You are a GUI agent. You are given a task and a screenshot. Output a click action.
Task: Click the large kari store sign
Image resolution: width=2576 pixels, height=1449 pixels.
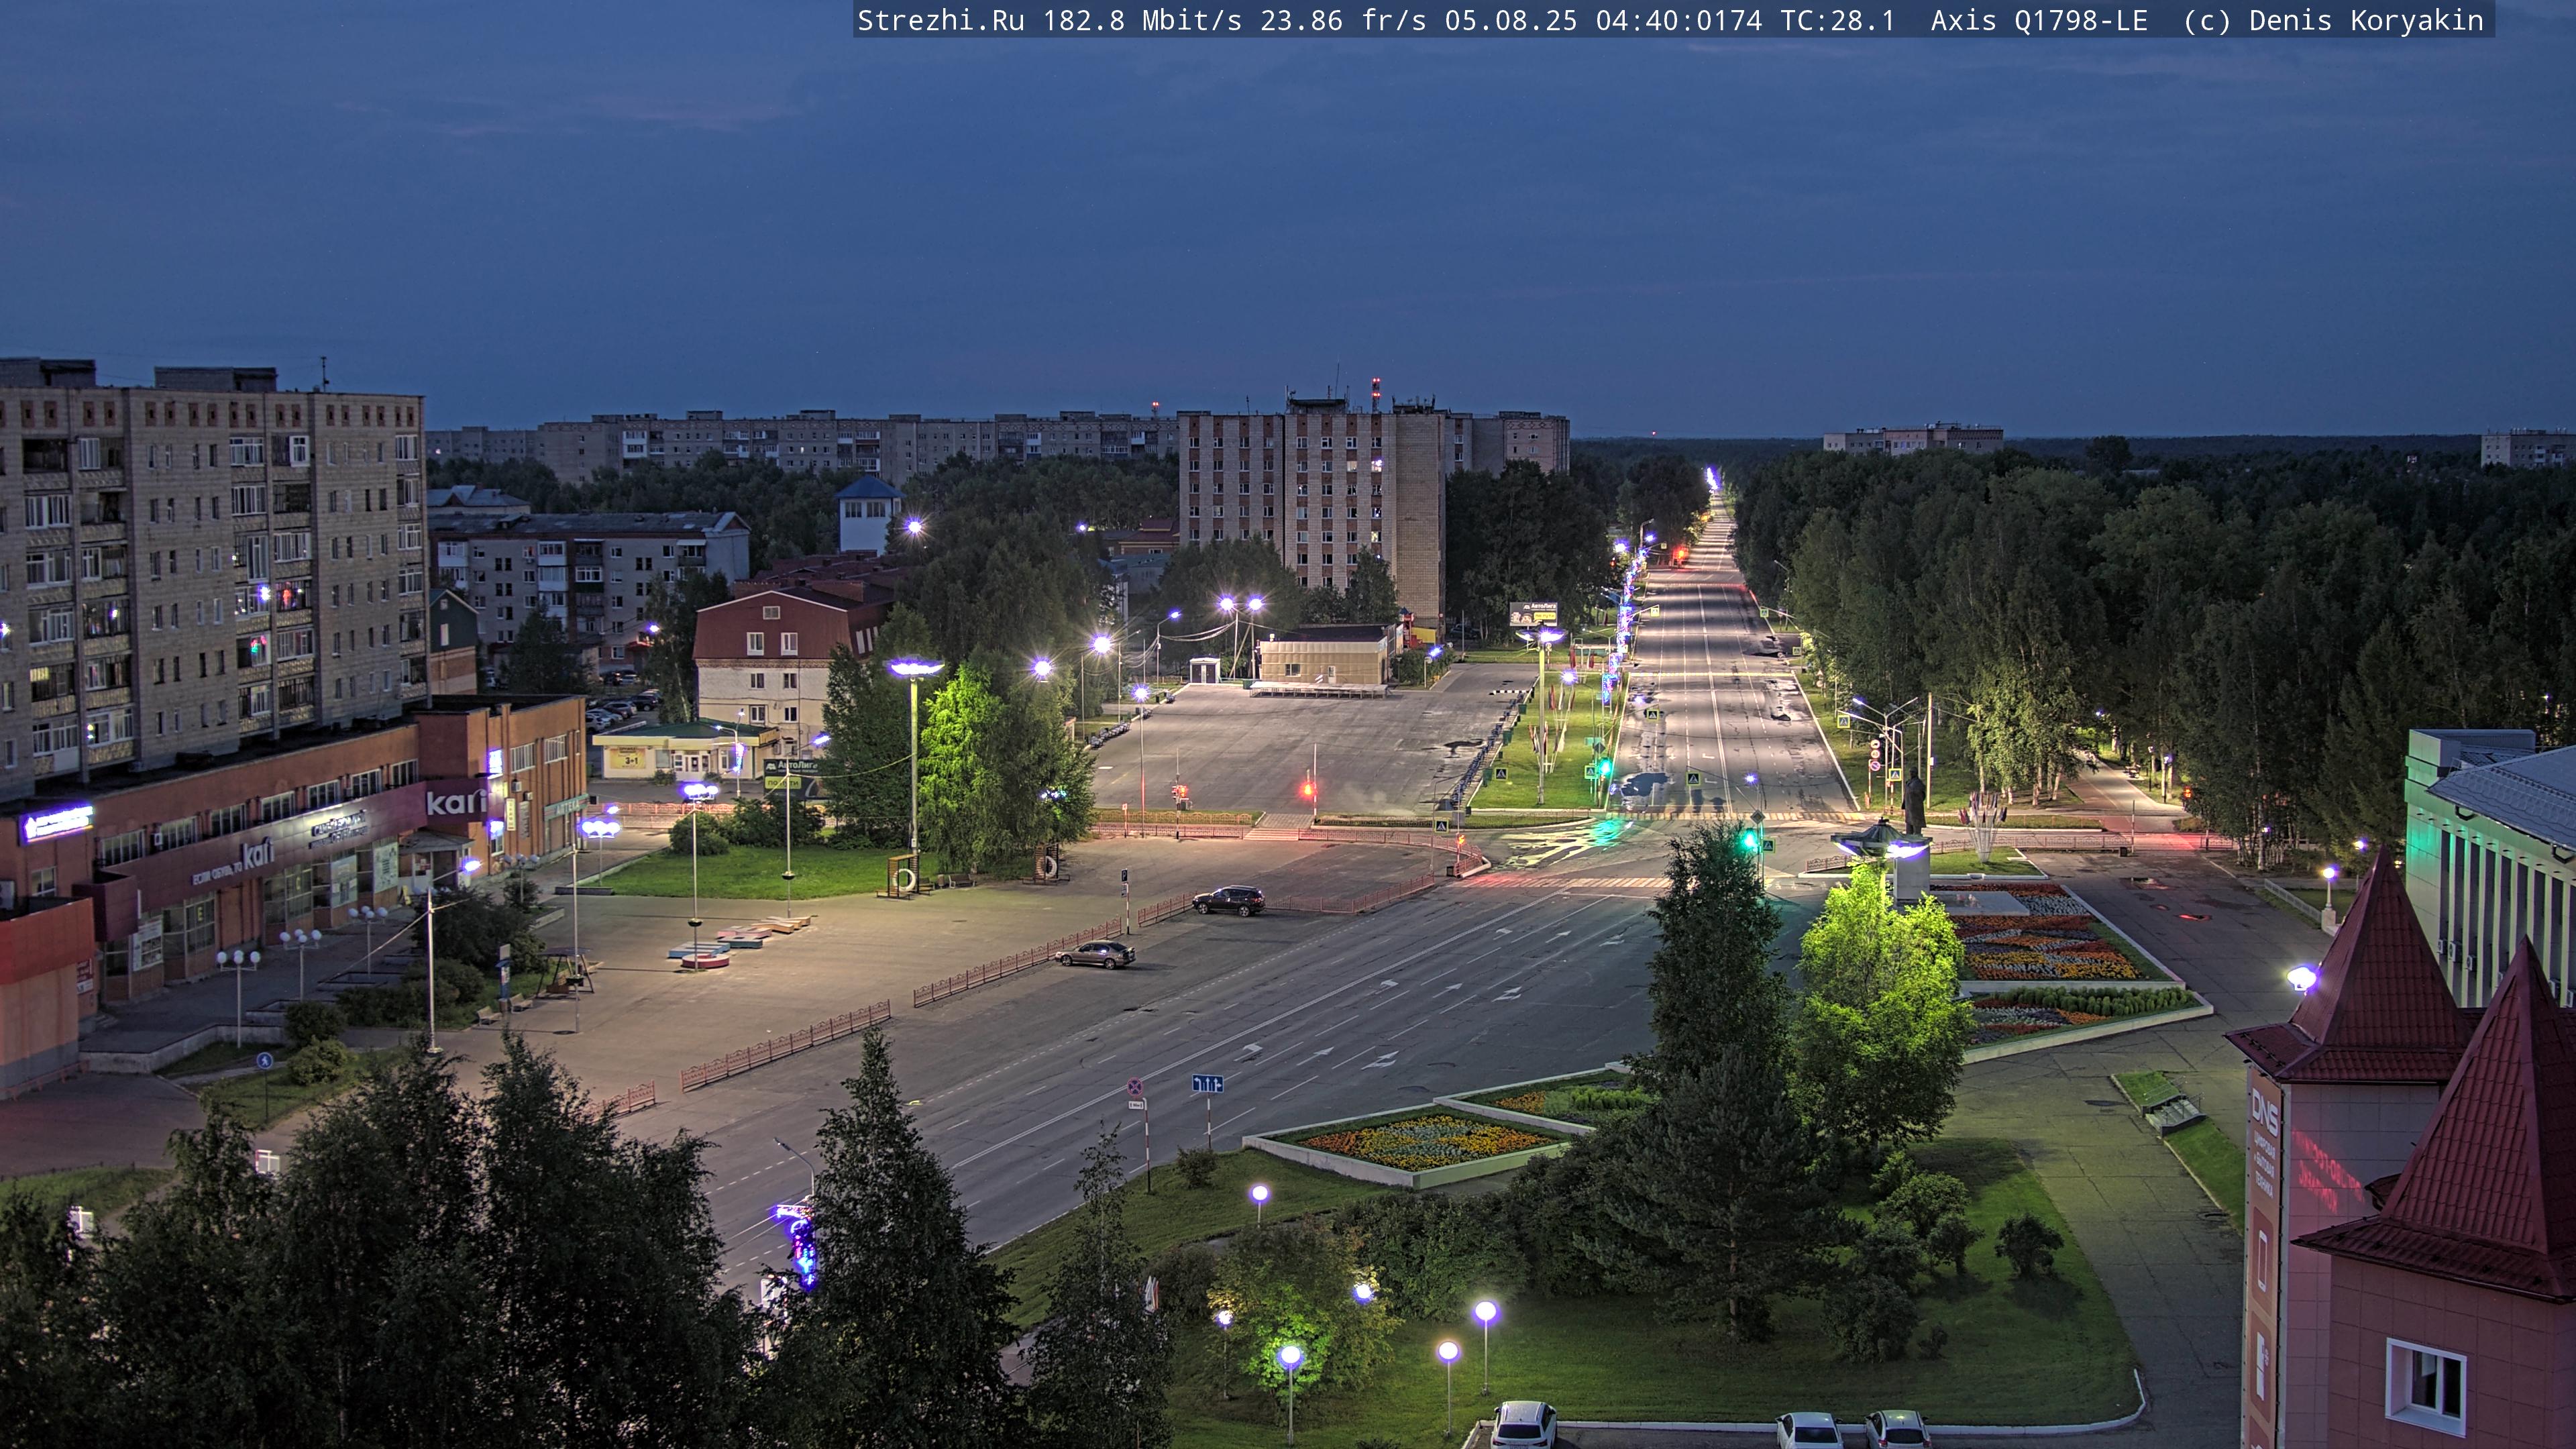[456, 801]
